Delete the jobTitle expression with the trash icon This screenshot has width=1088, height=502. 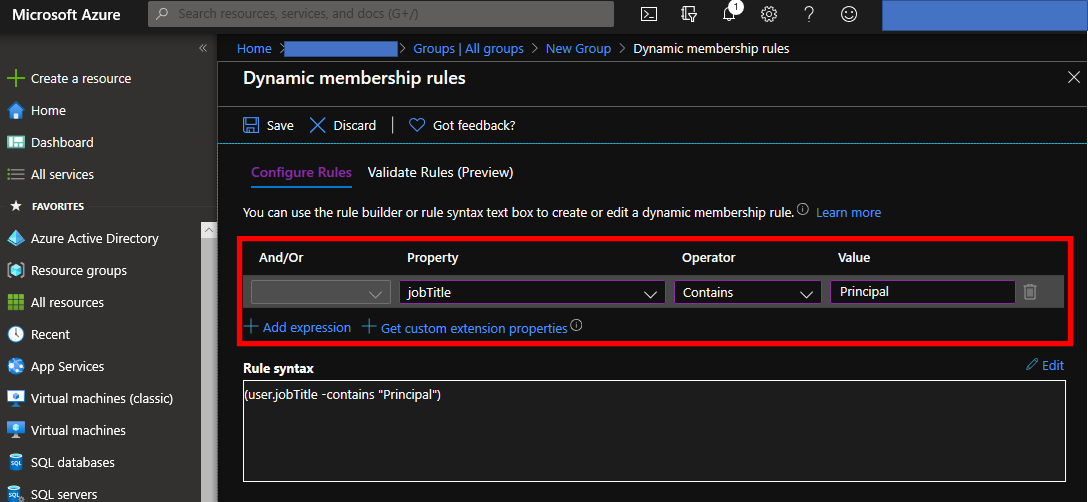pos(1030,292)
